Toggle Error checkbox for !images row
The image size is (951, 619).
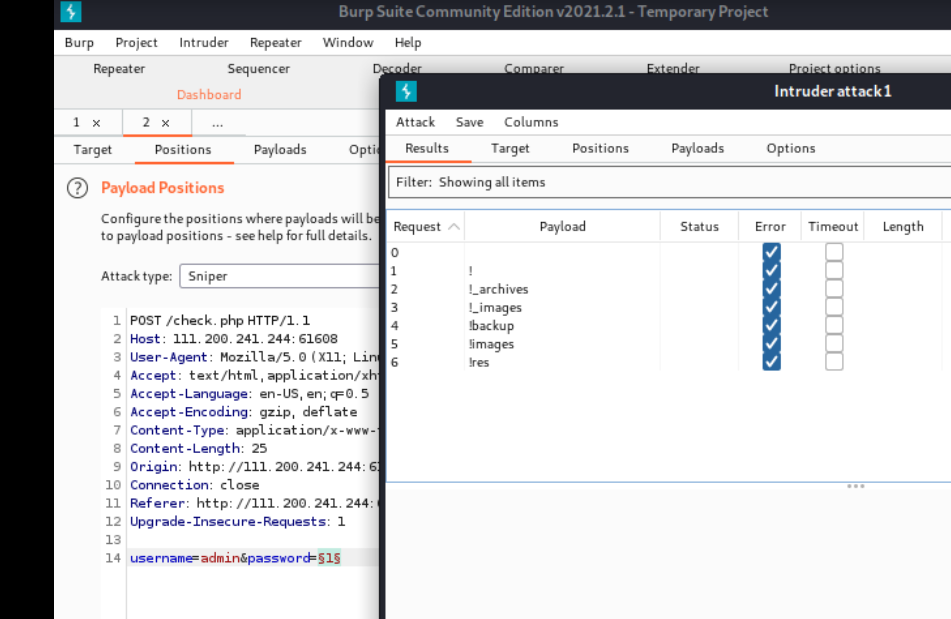click(x=771, y=343)
